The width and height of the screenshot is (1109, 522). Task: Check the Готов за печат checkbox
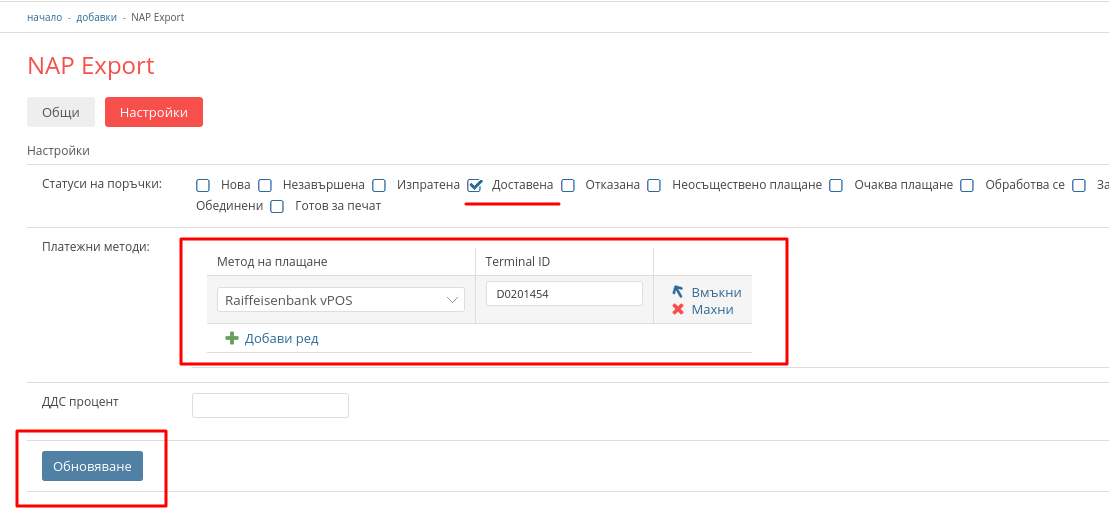pyautogui.click(x=277, y=206)
